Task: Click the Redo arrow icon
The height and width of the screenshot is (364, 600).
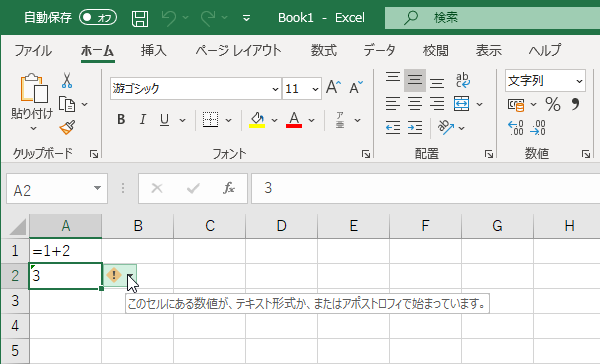Action: click(208, 18)
